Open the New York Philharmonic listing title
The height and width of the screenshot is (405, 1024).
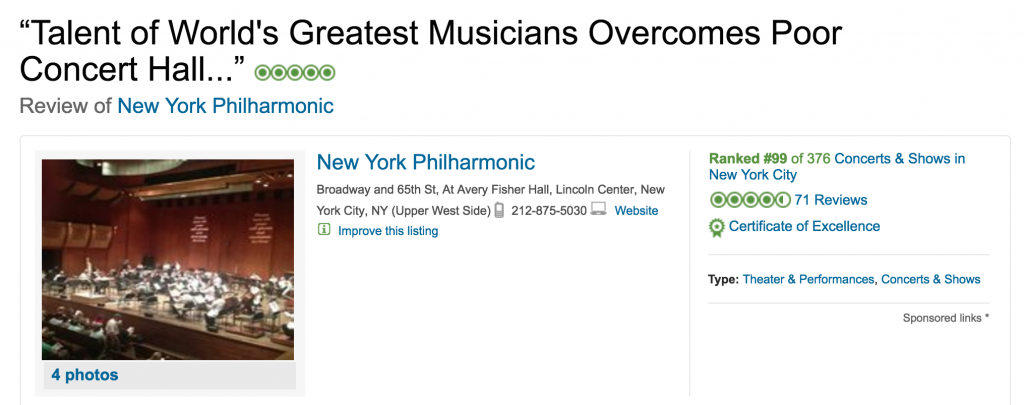(x=426, y=162)
